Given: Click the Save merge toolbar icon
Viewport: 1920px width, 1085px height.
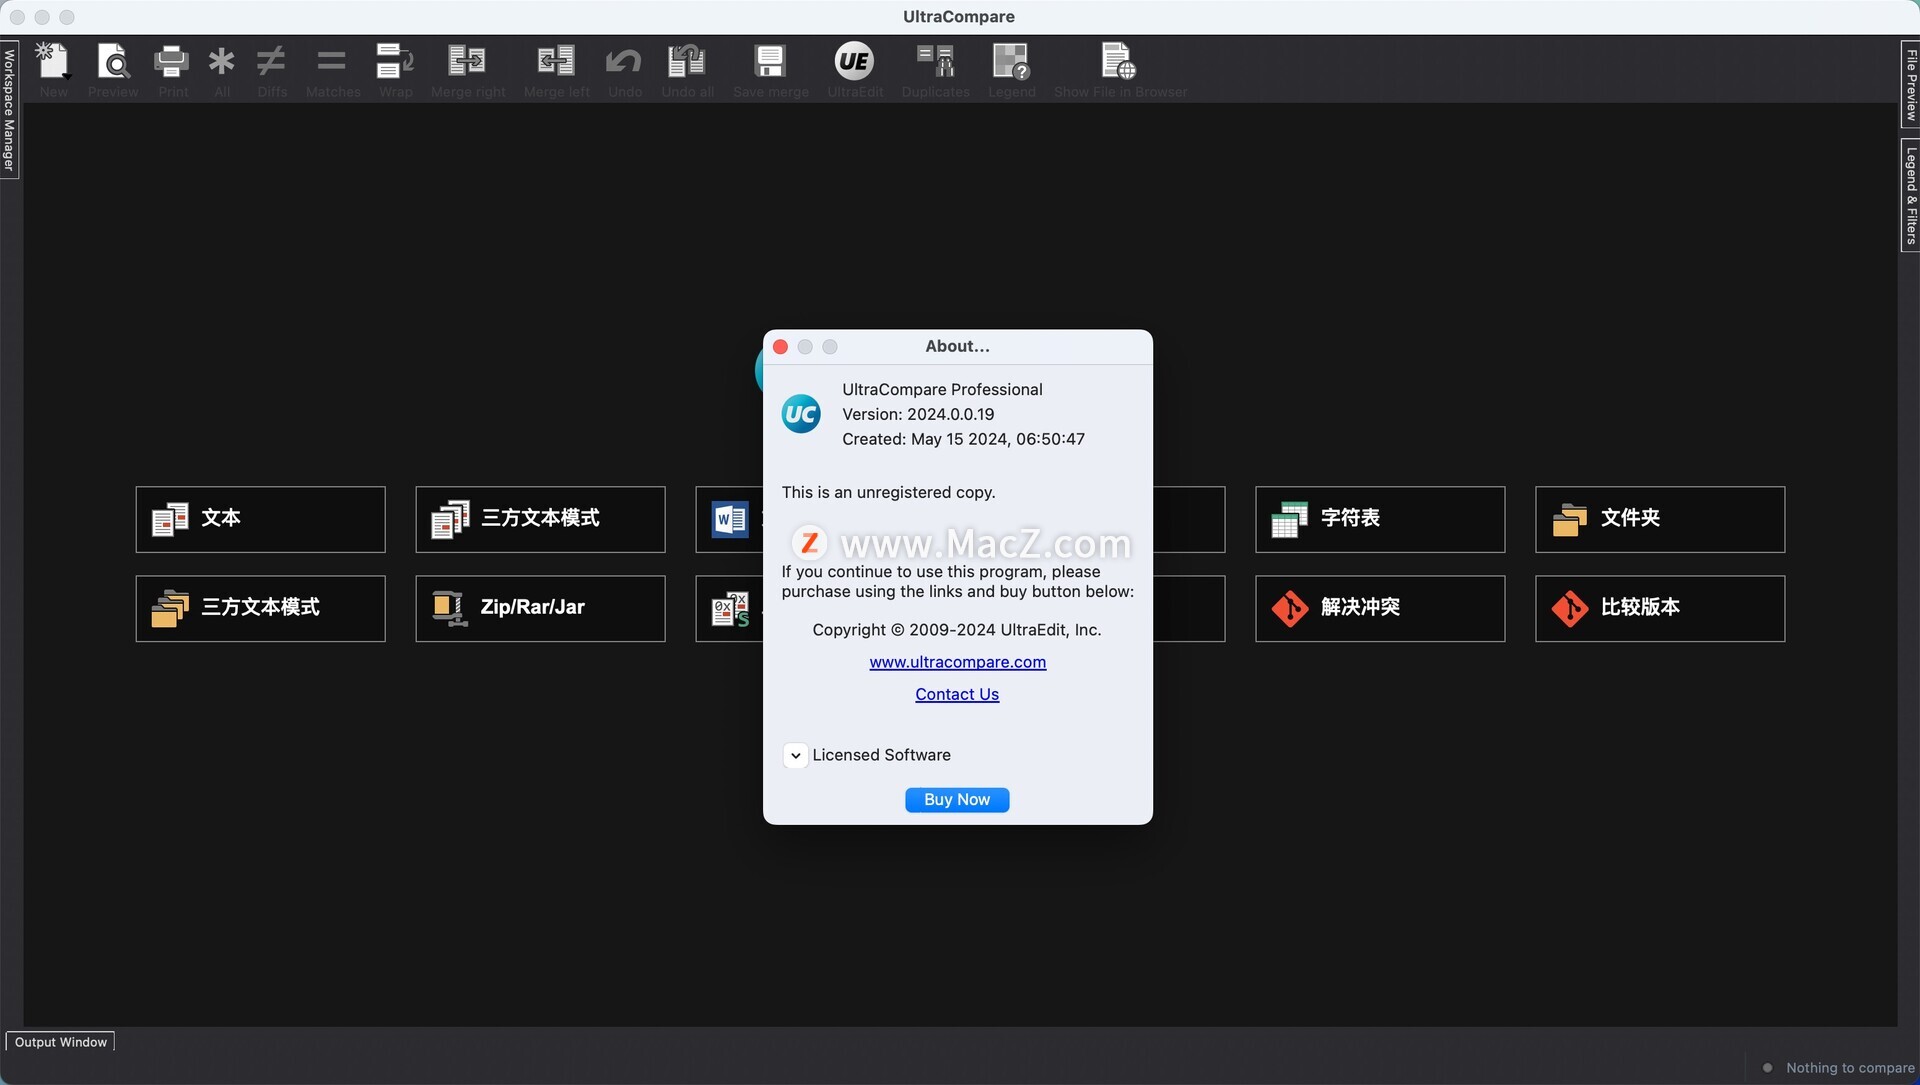Looking at the screenshot, I should tap(770, 62).
